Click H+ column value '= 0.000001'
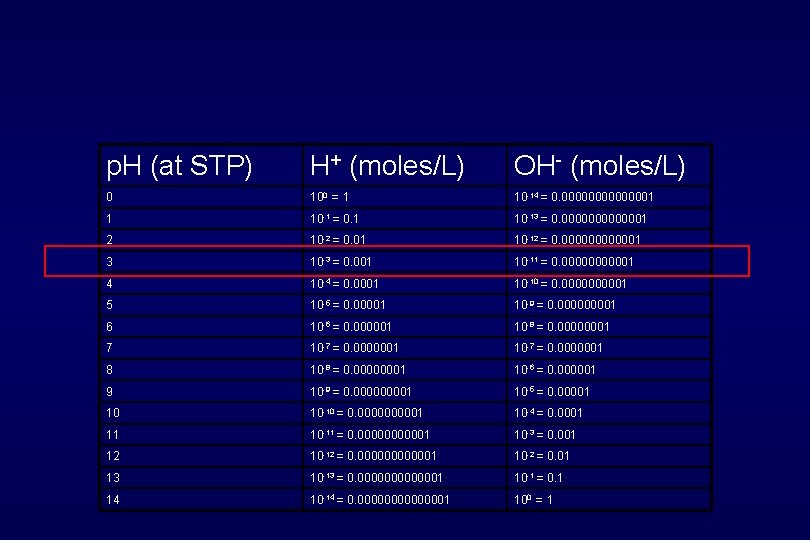Screen dimensions: 810x540 pyautogui.click(x=351, y=327)
